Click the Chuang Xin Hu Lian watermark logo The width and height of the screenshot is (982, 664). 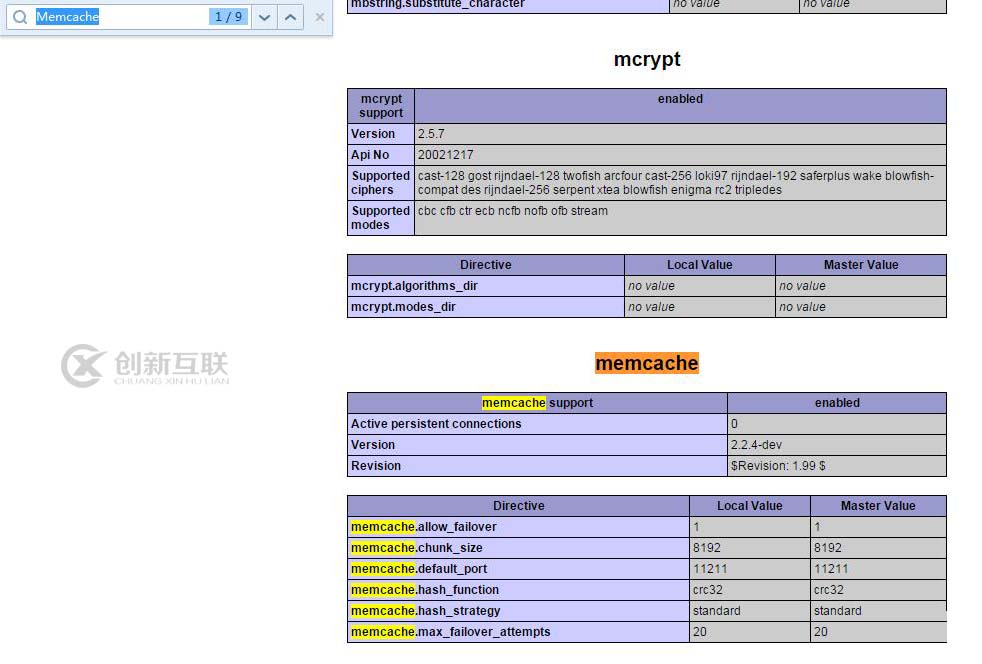point(145,366)
